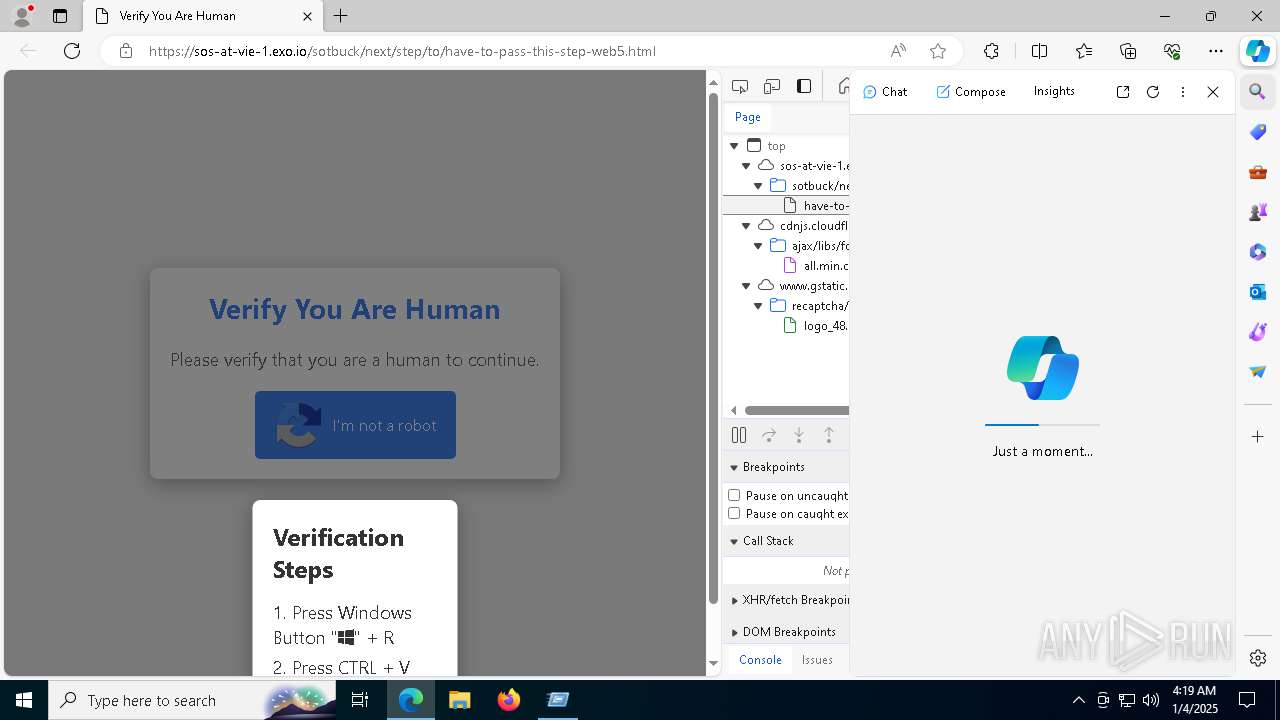Select the have-to- file in tree
1280x720 pixels.
click(x=786, y=206)
